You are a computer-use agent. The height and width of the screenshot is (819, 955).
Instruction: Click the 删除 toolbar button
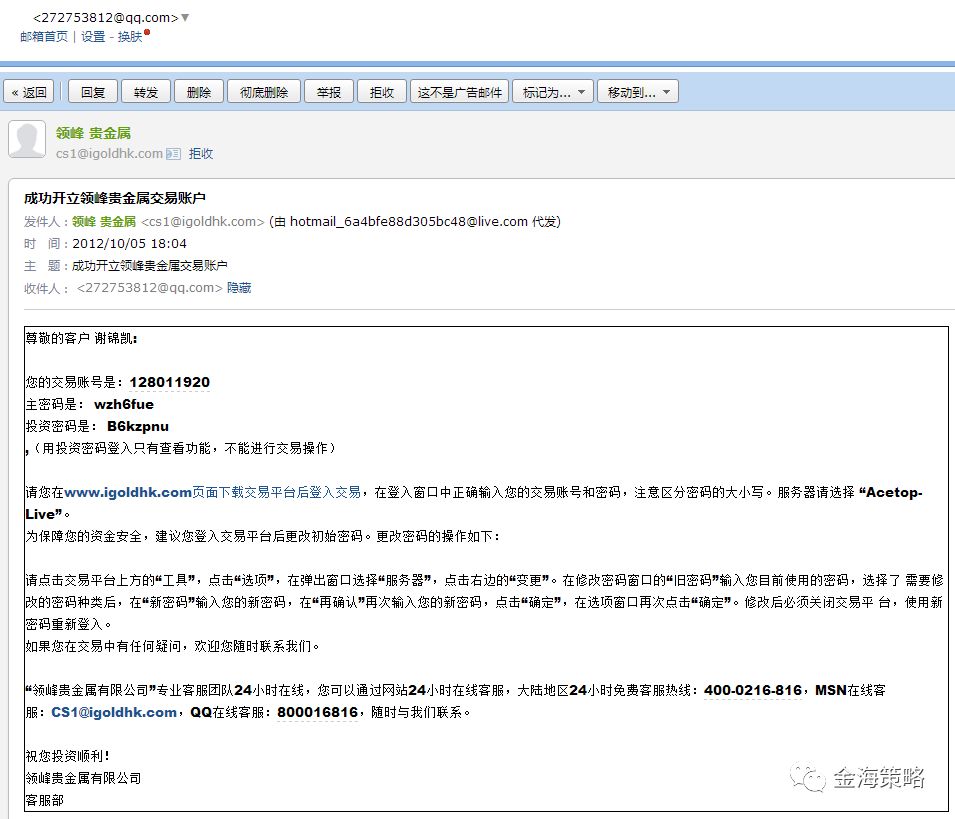[198, 92]
